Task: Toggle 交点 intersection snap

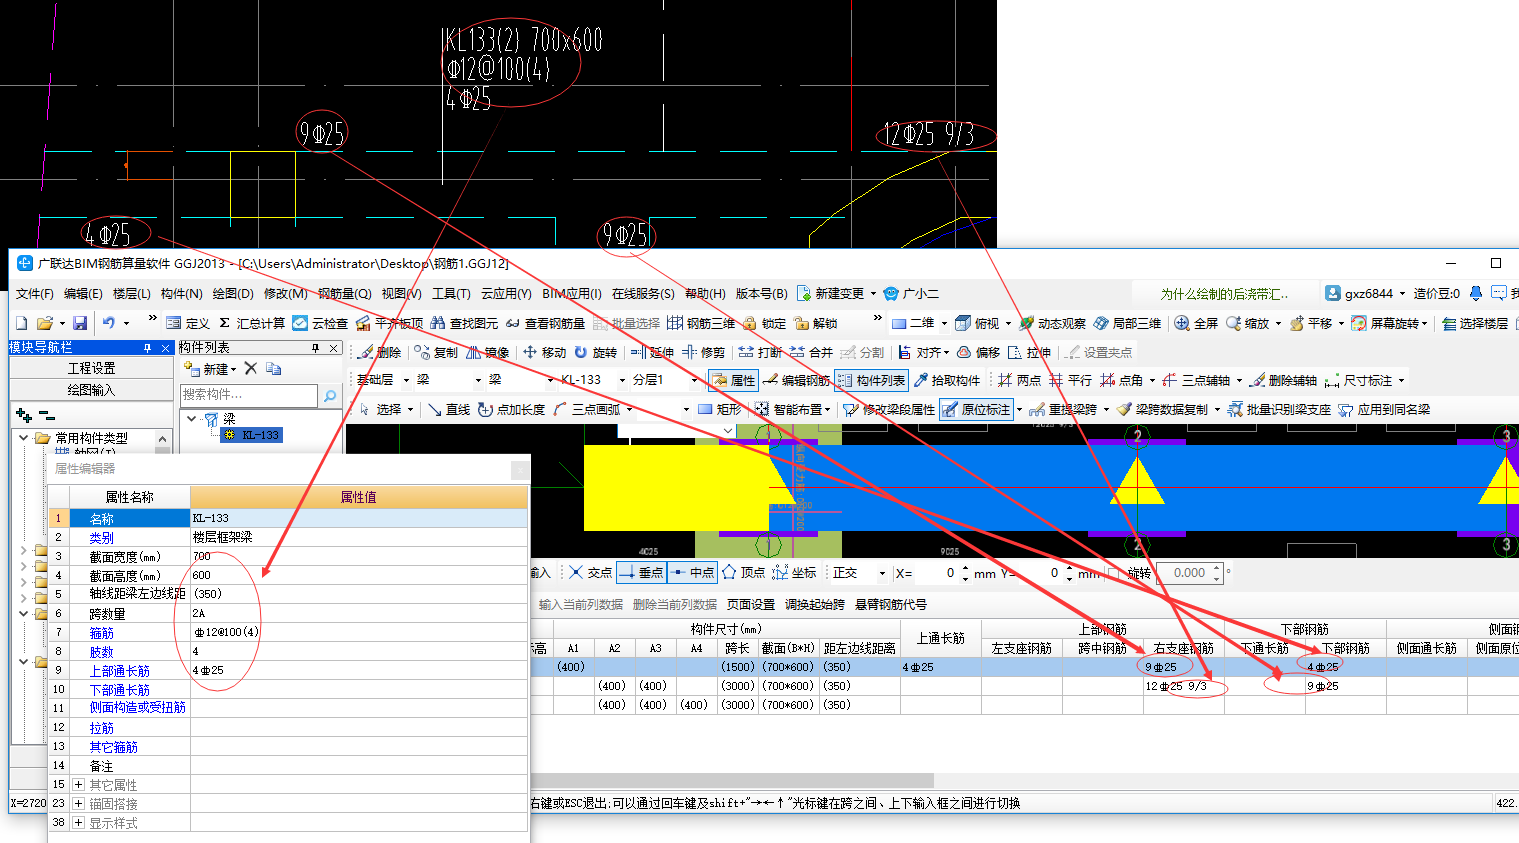Action: click(x=591, y=572)
